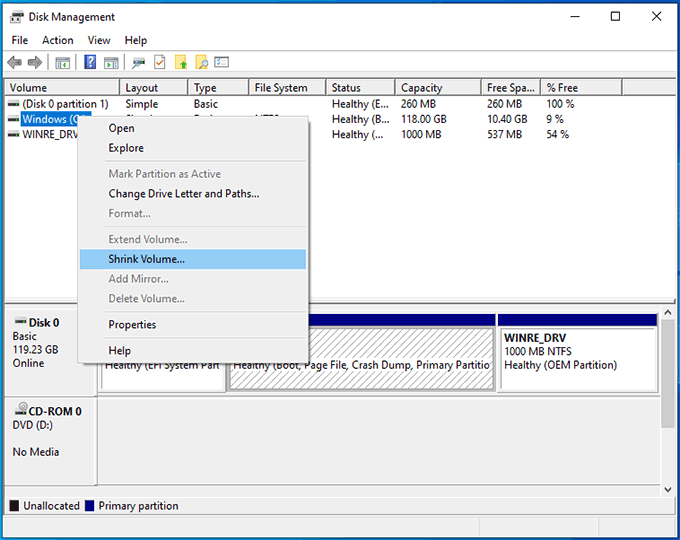Image resolution: width=680 pixels, height=540 pixels.
Task: Choose Change Drive Letter and Paths
Action: (x=183, y=194)
